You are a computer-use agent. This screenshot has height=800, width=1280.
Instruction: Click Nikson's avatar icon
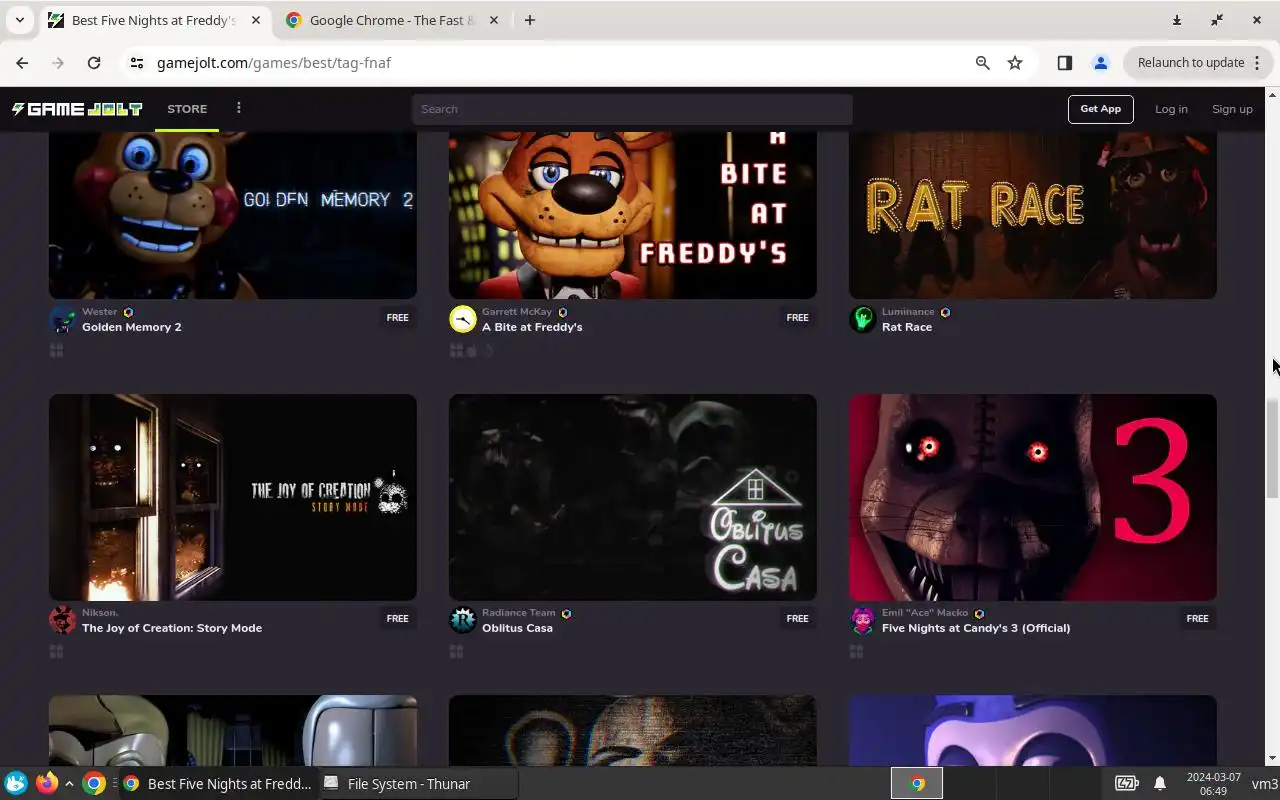tap(62, 620)
